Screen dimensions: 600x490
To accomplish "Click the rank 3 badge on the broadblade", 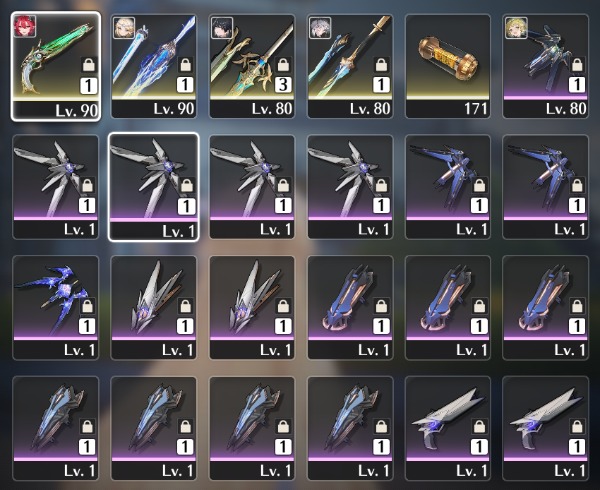I will coord(283,85).
